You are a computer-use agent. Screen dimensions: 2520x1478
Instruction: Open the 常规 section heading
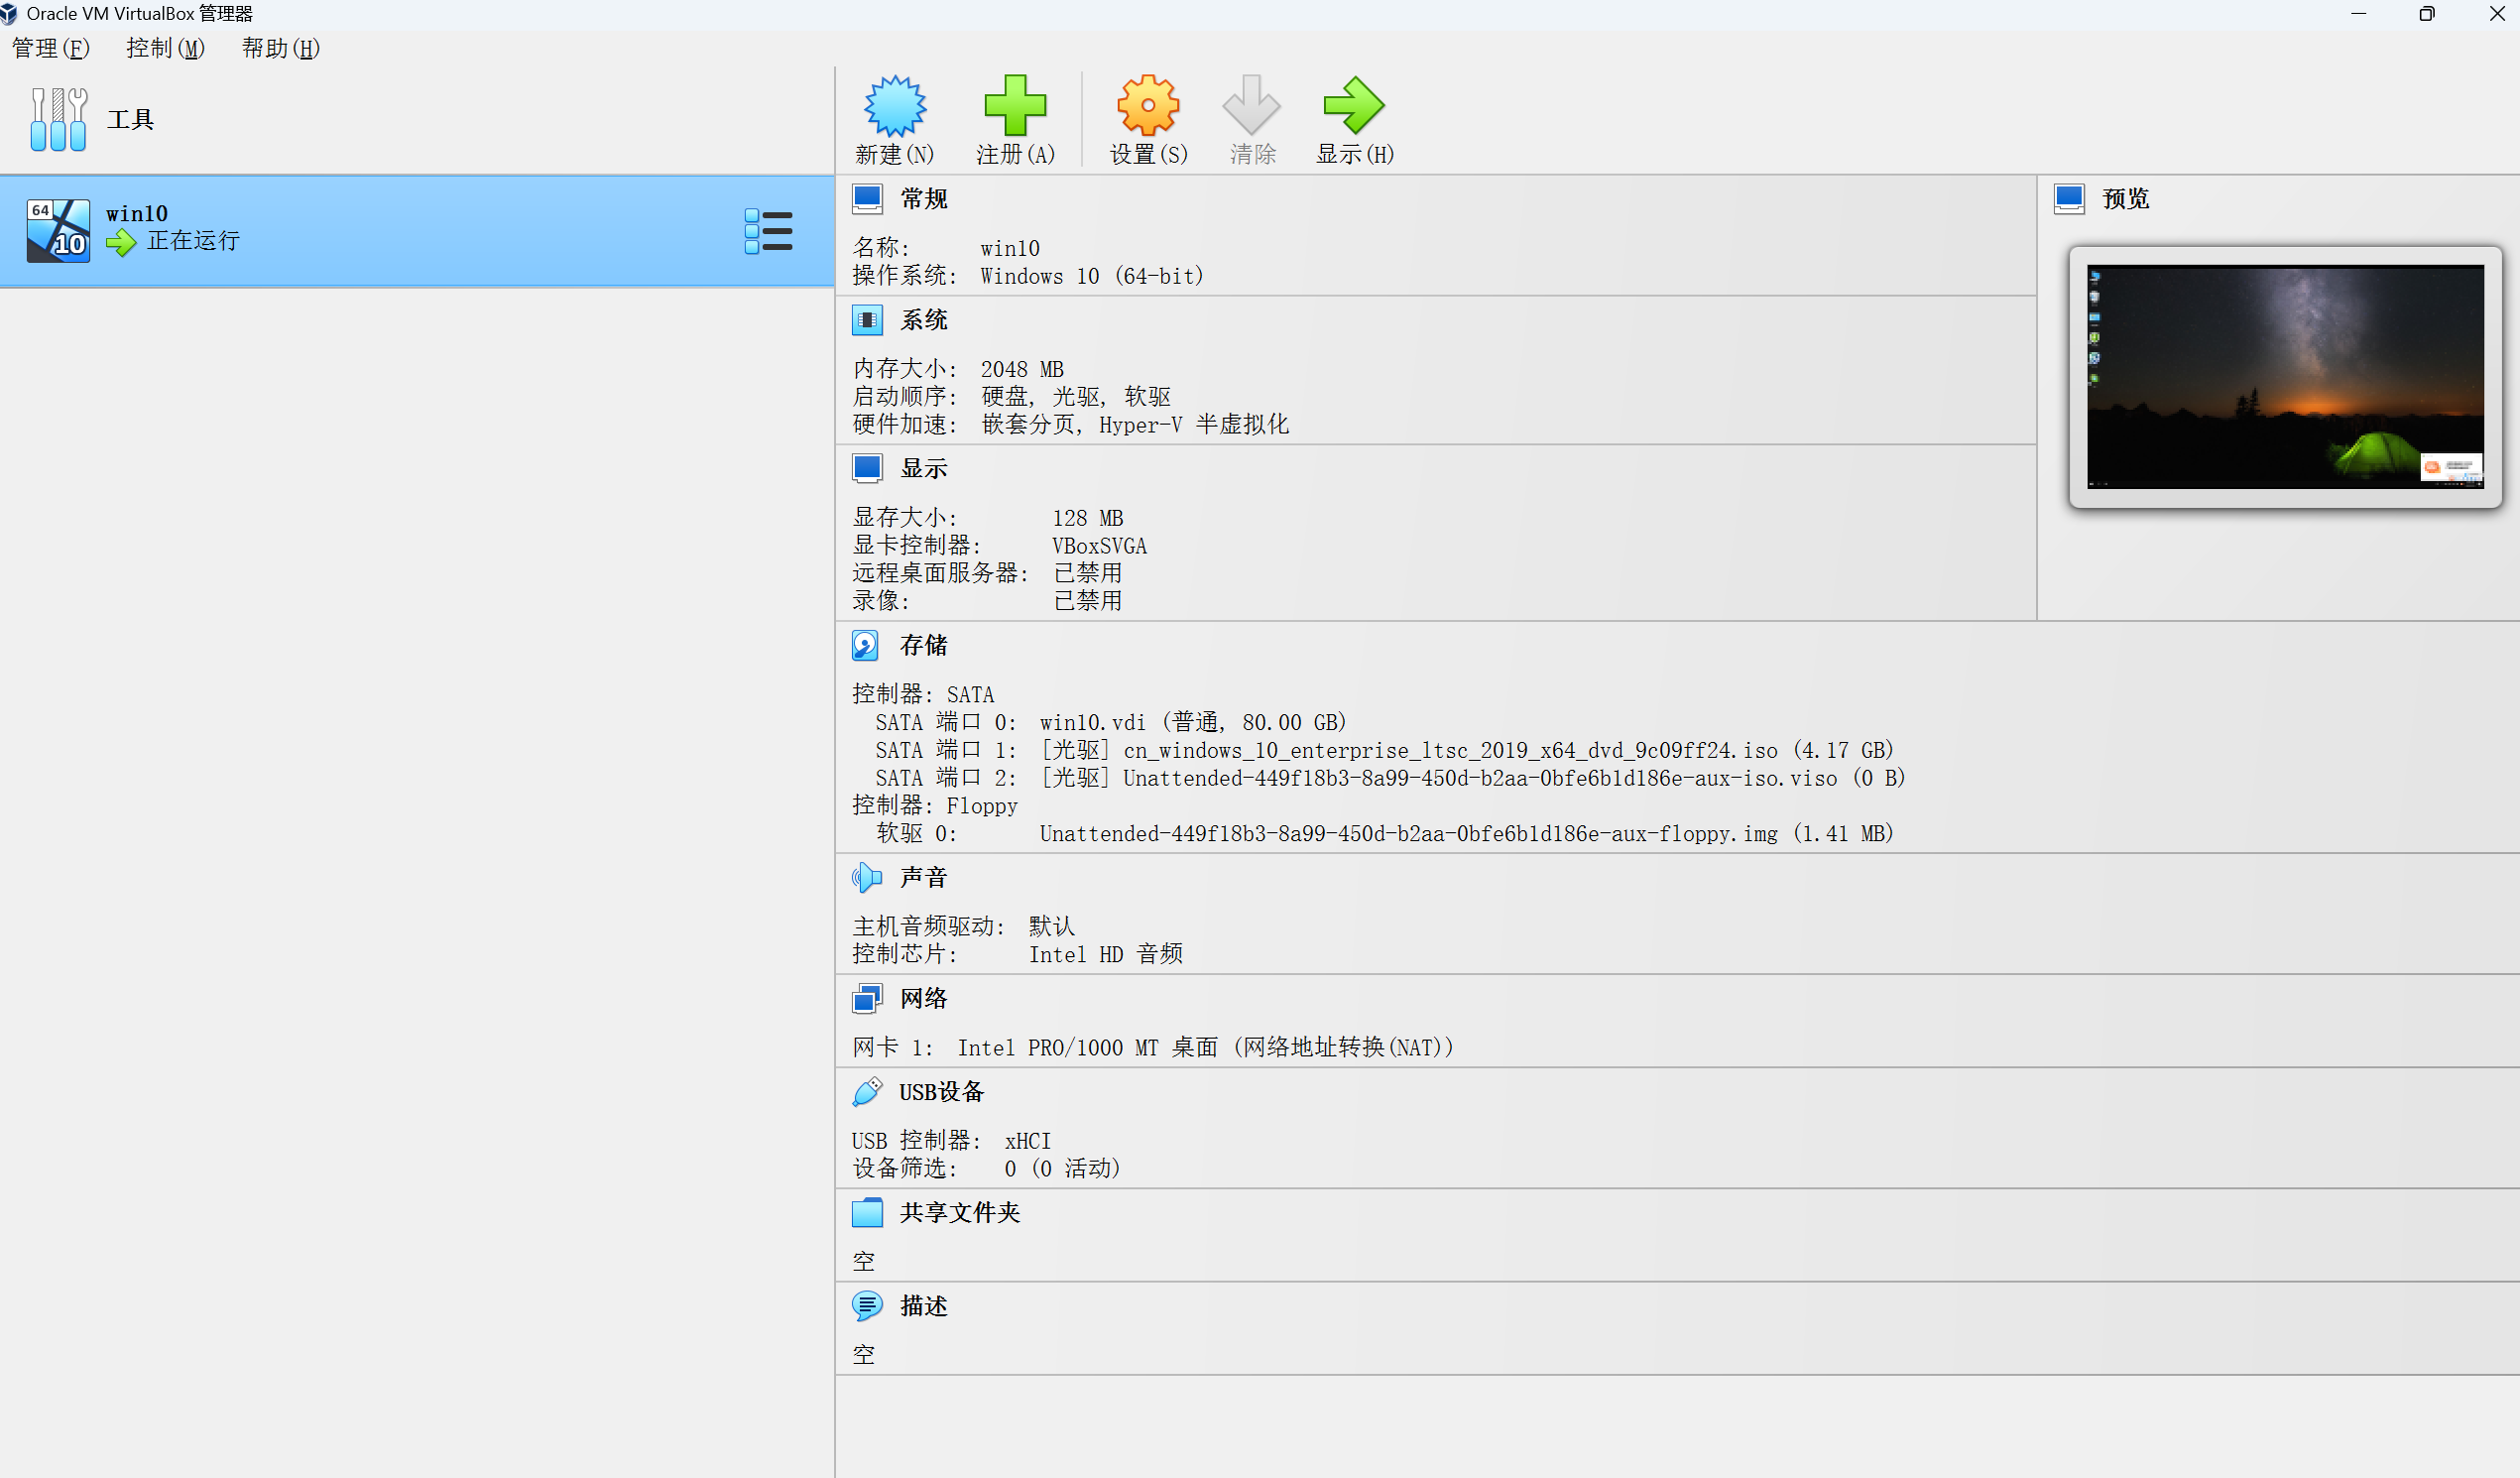923,199
